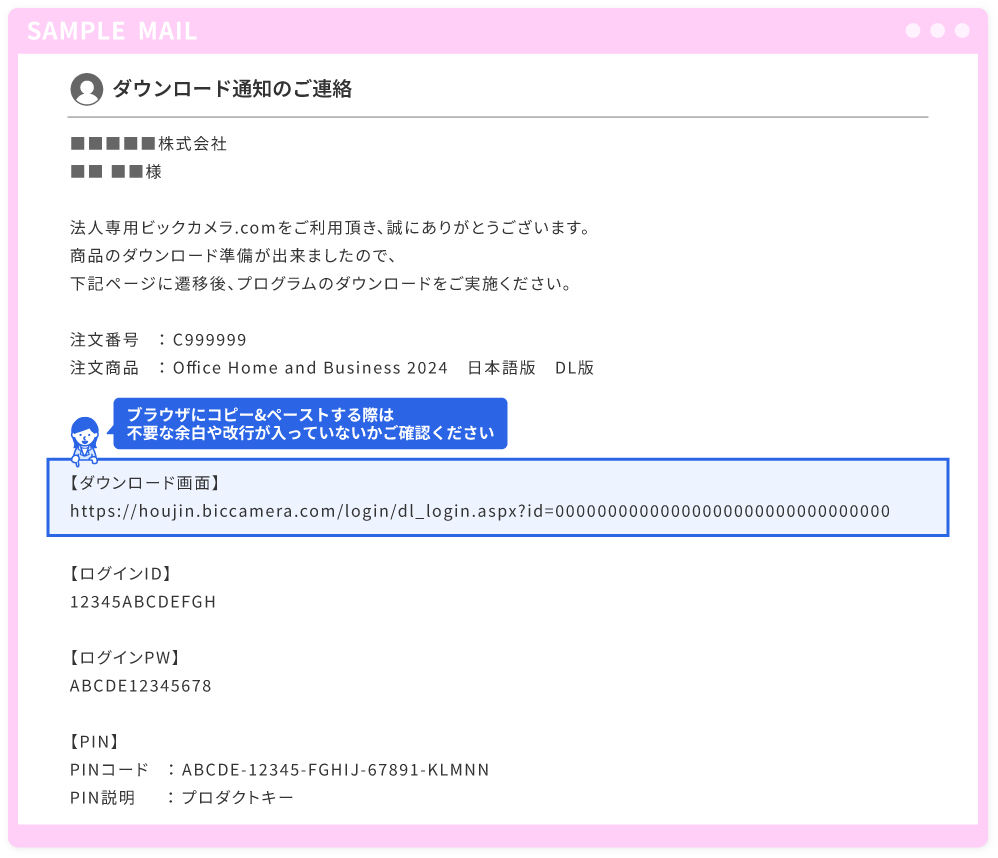Viewport: 998px width, 858px height.
Task: Click the mail subject ダウンロード通知のご連絡
Action: point(232,89)
